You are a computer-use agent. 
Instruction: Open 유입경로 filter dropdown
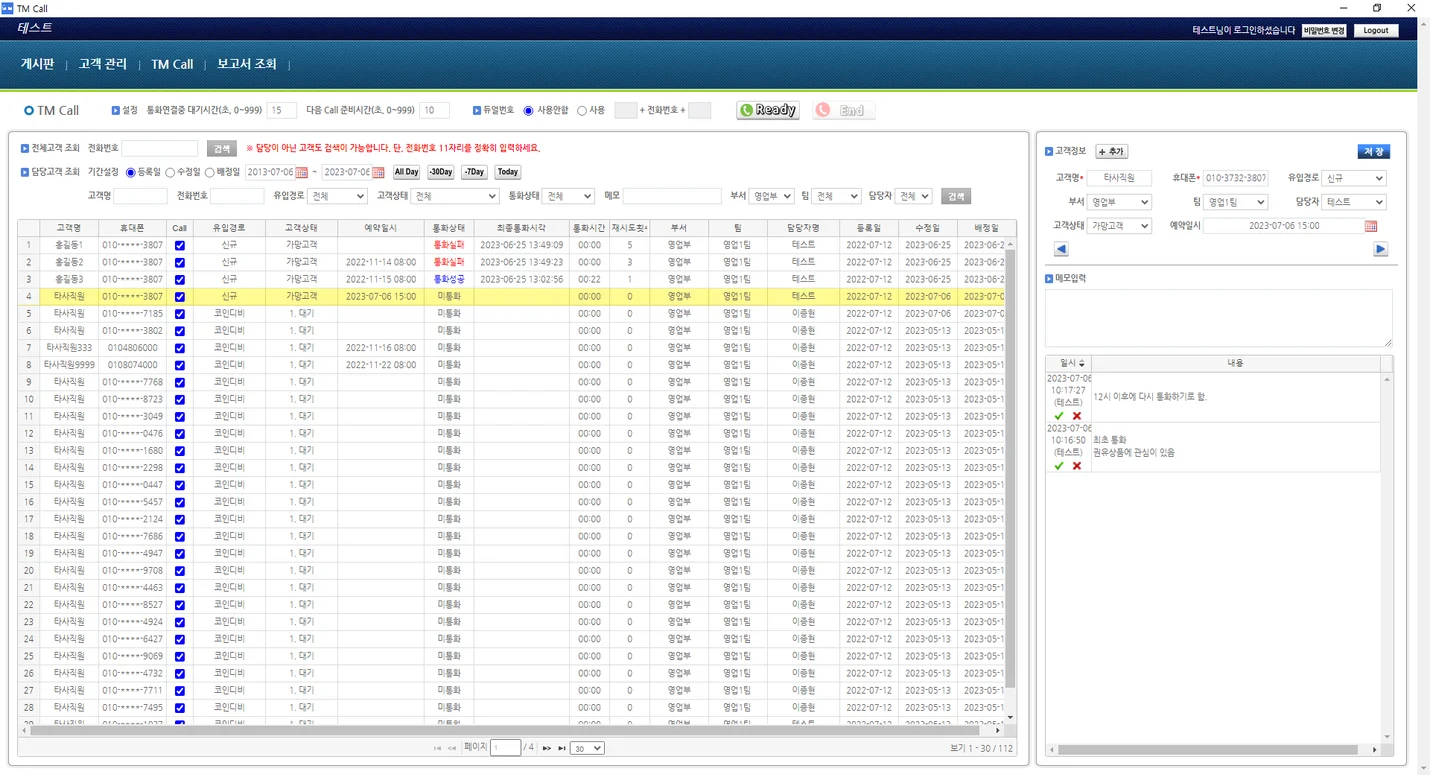tap(337, 196)
